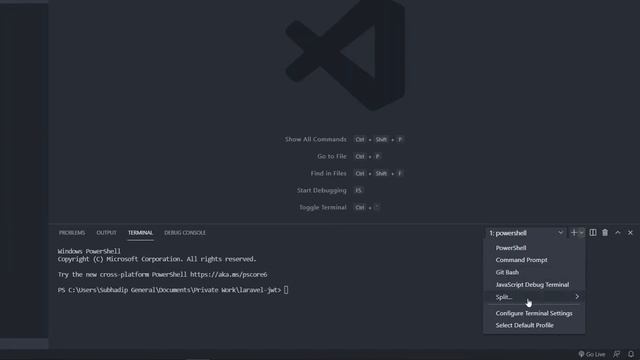This screenshot has height=360, width=640.
Task: Open the aka.ms/pscore6 link in terminal
Action: coord(229,275)
